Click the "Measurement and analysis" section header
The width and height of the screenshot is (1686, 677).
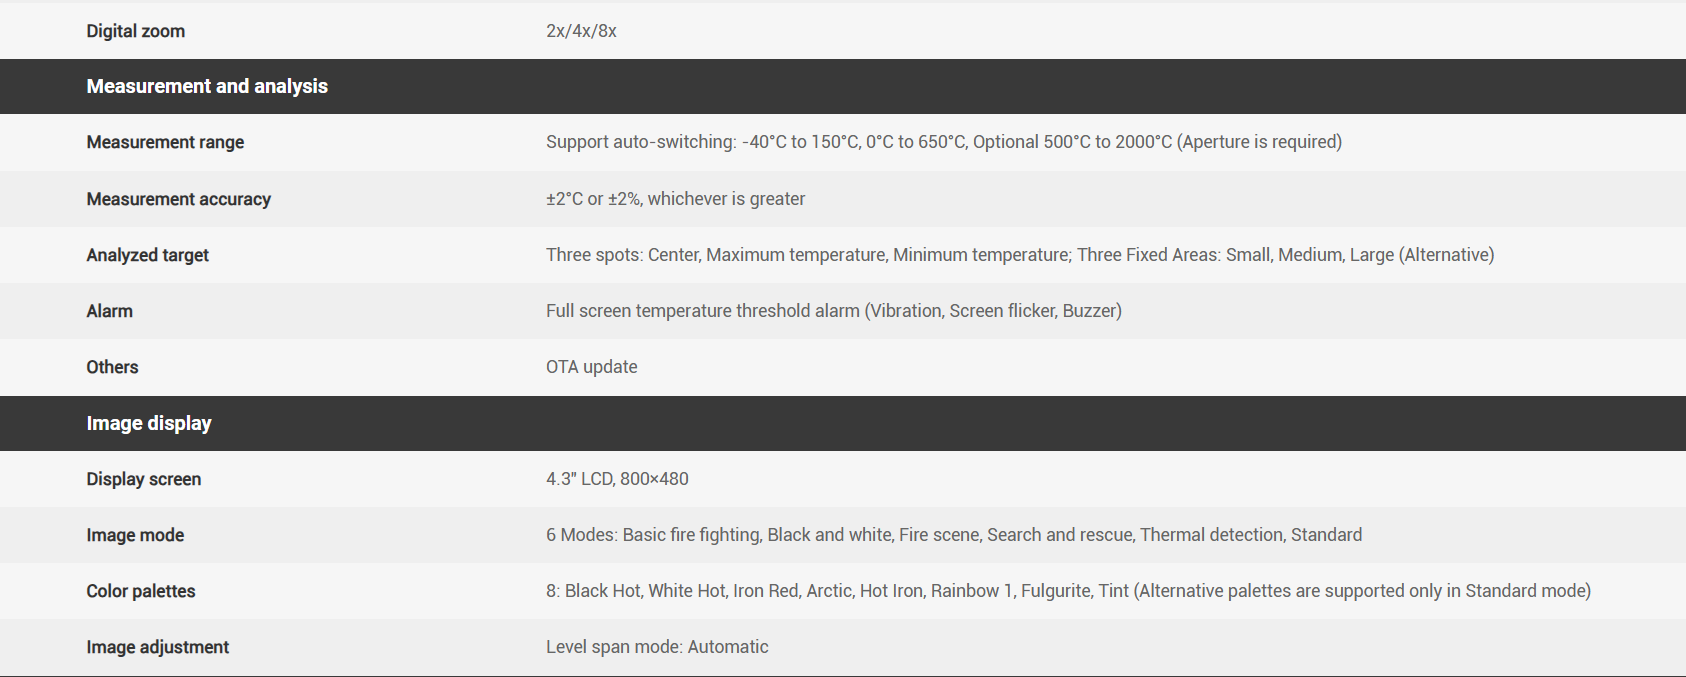coord(207,86)
